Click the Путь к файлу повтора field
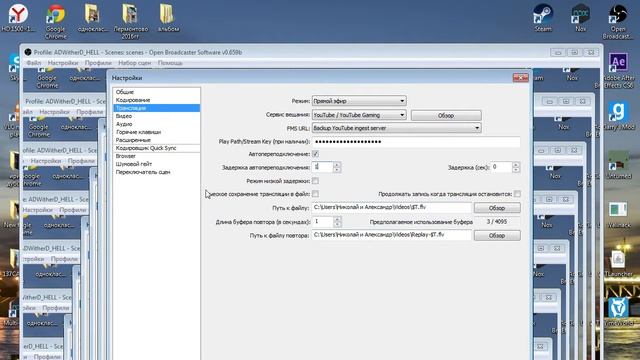 tap(391, 235)
